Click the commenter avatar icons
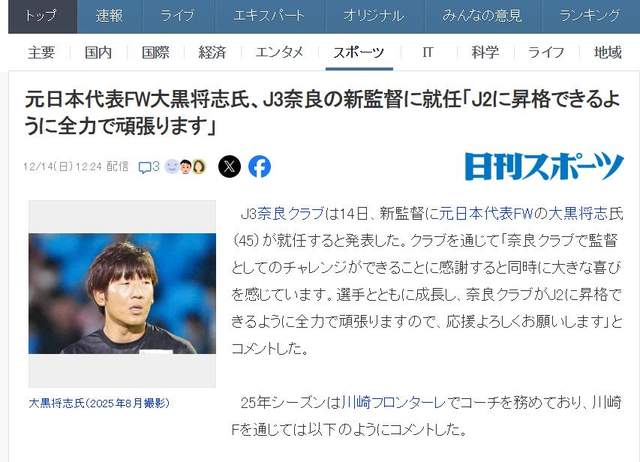 pos(185,167)
